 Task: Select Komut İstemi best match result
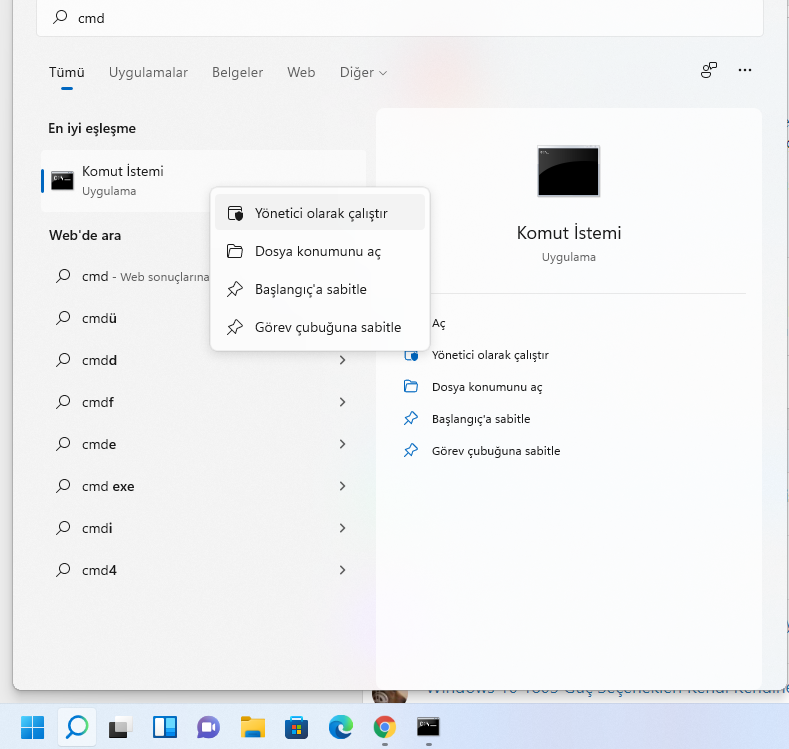[x=203, y=181]
